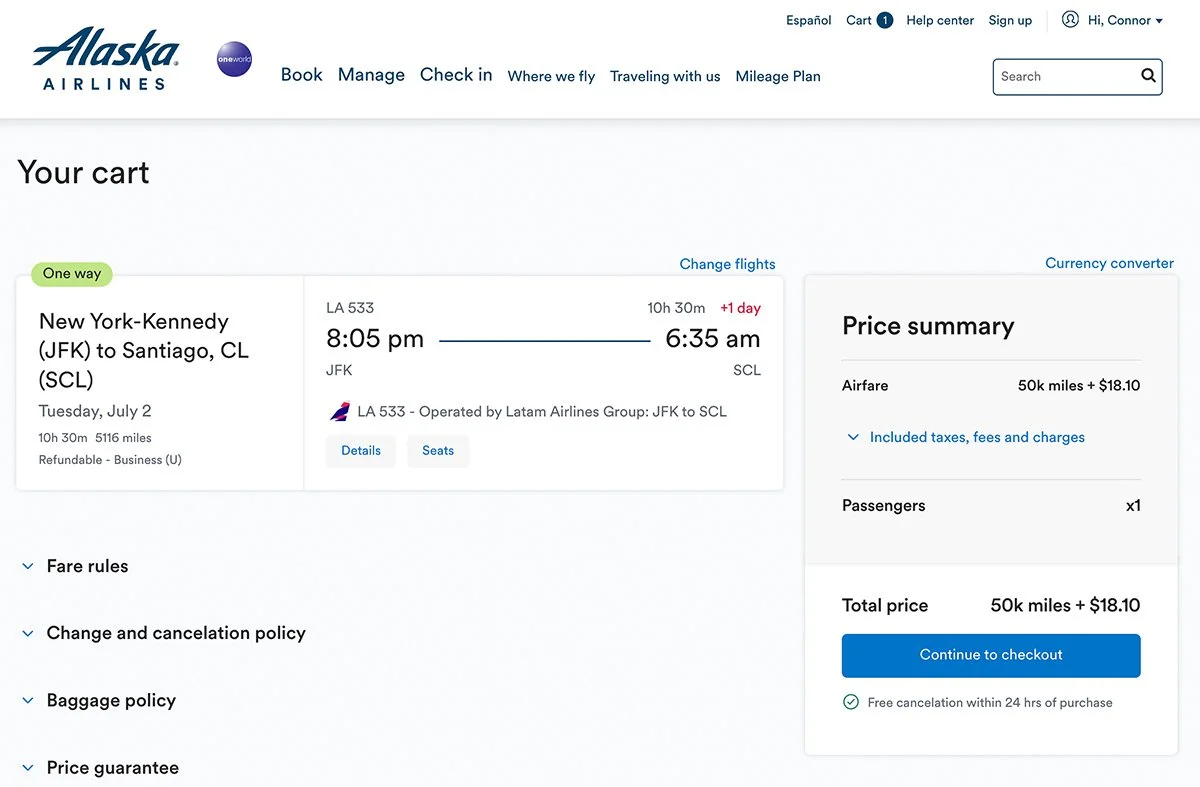Open the cart badge showing 1 item
This screenshot has height=787, width=1200.
click(884, 20)
